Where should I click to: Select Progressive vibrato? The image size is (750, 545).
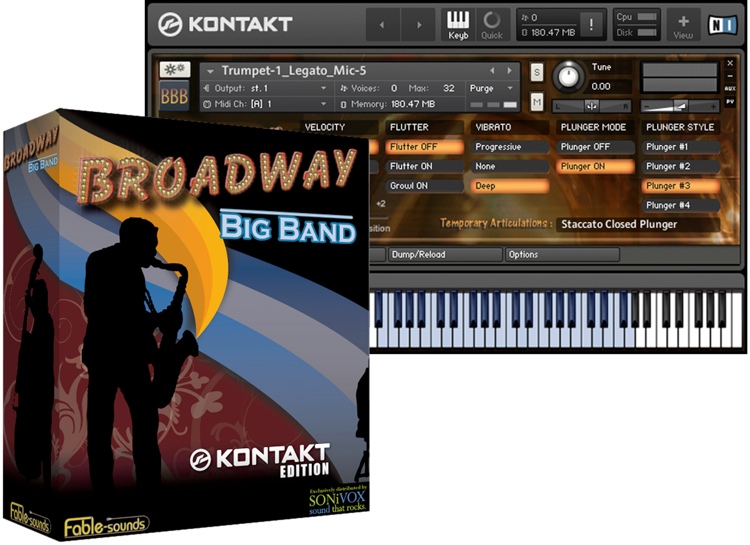pyautogui.click(x=510, y=147)
